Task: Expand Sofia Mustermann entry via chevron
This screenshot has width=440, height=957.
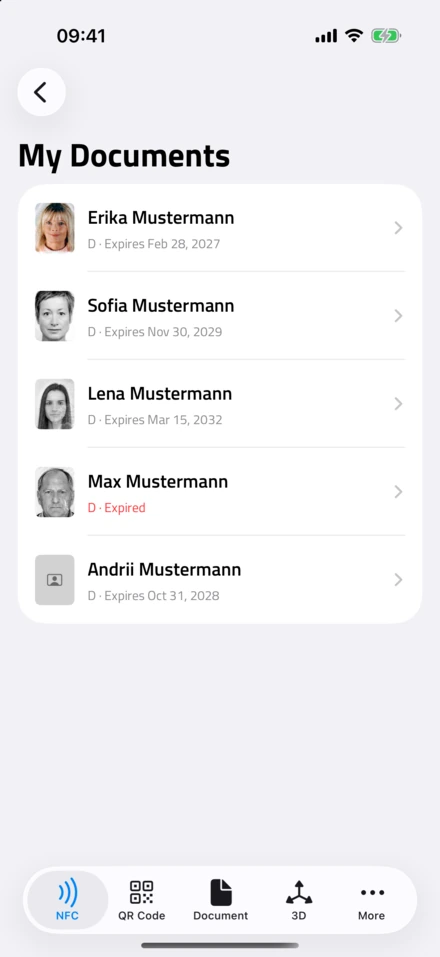Action: point(398,316)
